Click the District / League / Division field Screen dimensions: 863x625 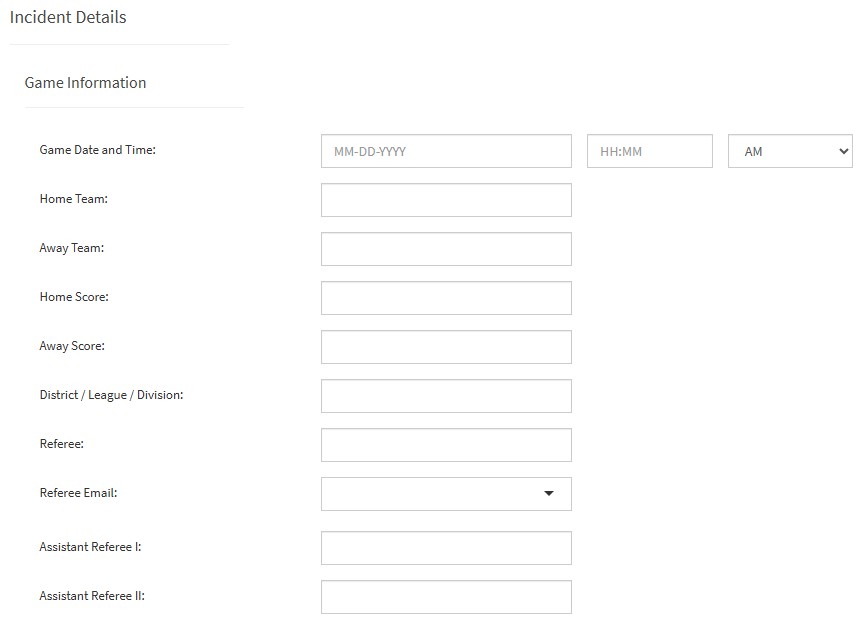(x=446, y=396)
